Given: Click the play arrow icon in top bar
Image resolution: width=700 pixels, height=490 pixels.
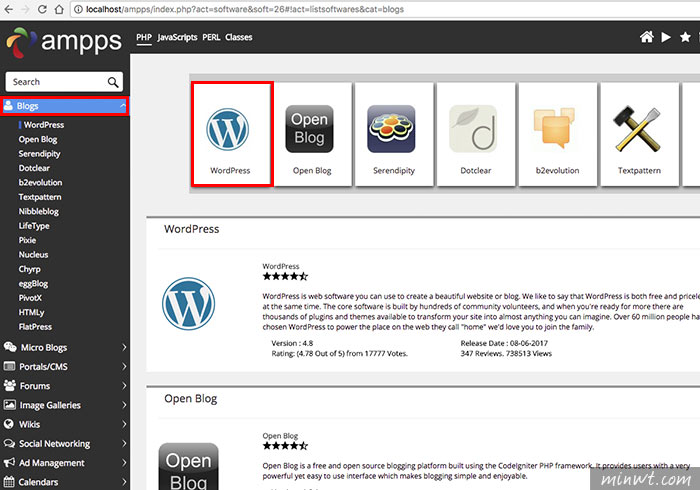Looking at the screenshot, I should (666, 37).
